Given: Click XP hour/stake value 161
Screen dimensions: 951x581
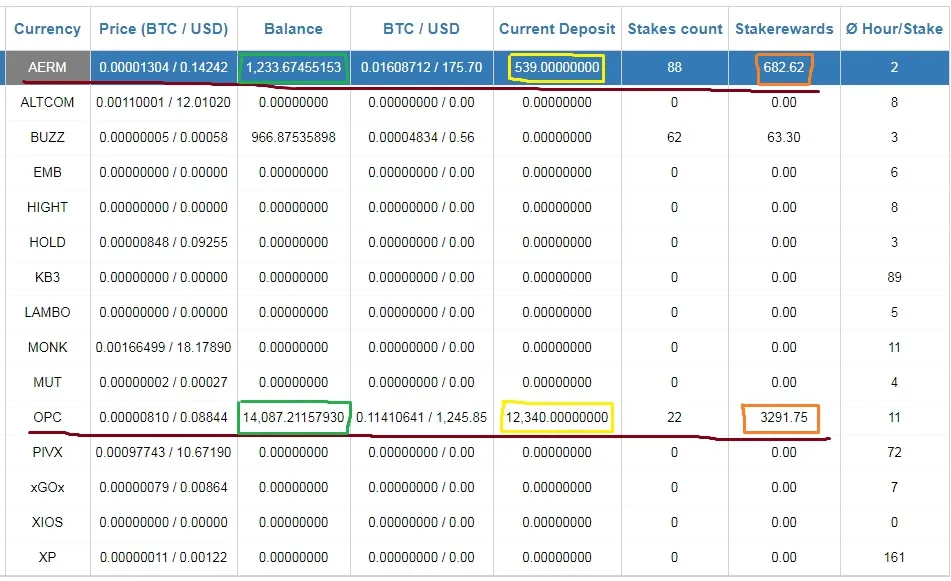Looking at the screenshot, I should pyautogui.click(x=895, y=557).
